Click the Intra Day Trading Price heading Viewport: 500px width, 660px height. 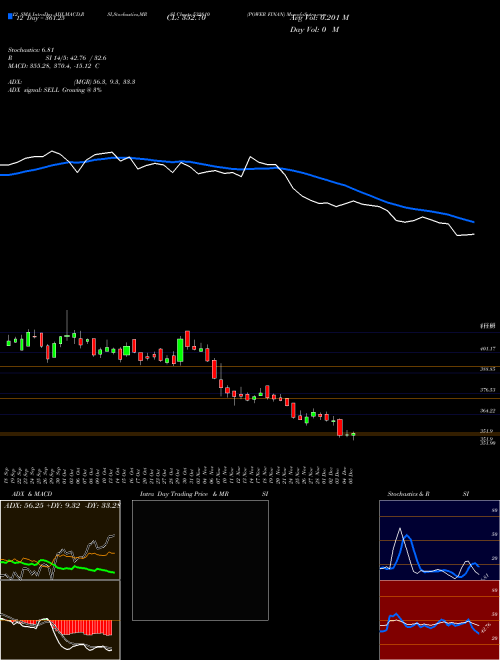click(x=174, y=494)
